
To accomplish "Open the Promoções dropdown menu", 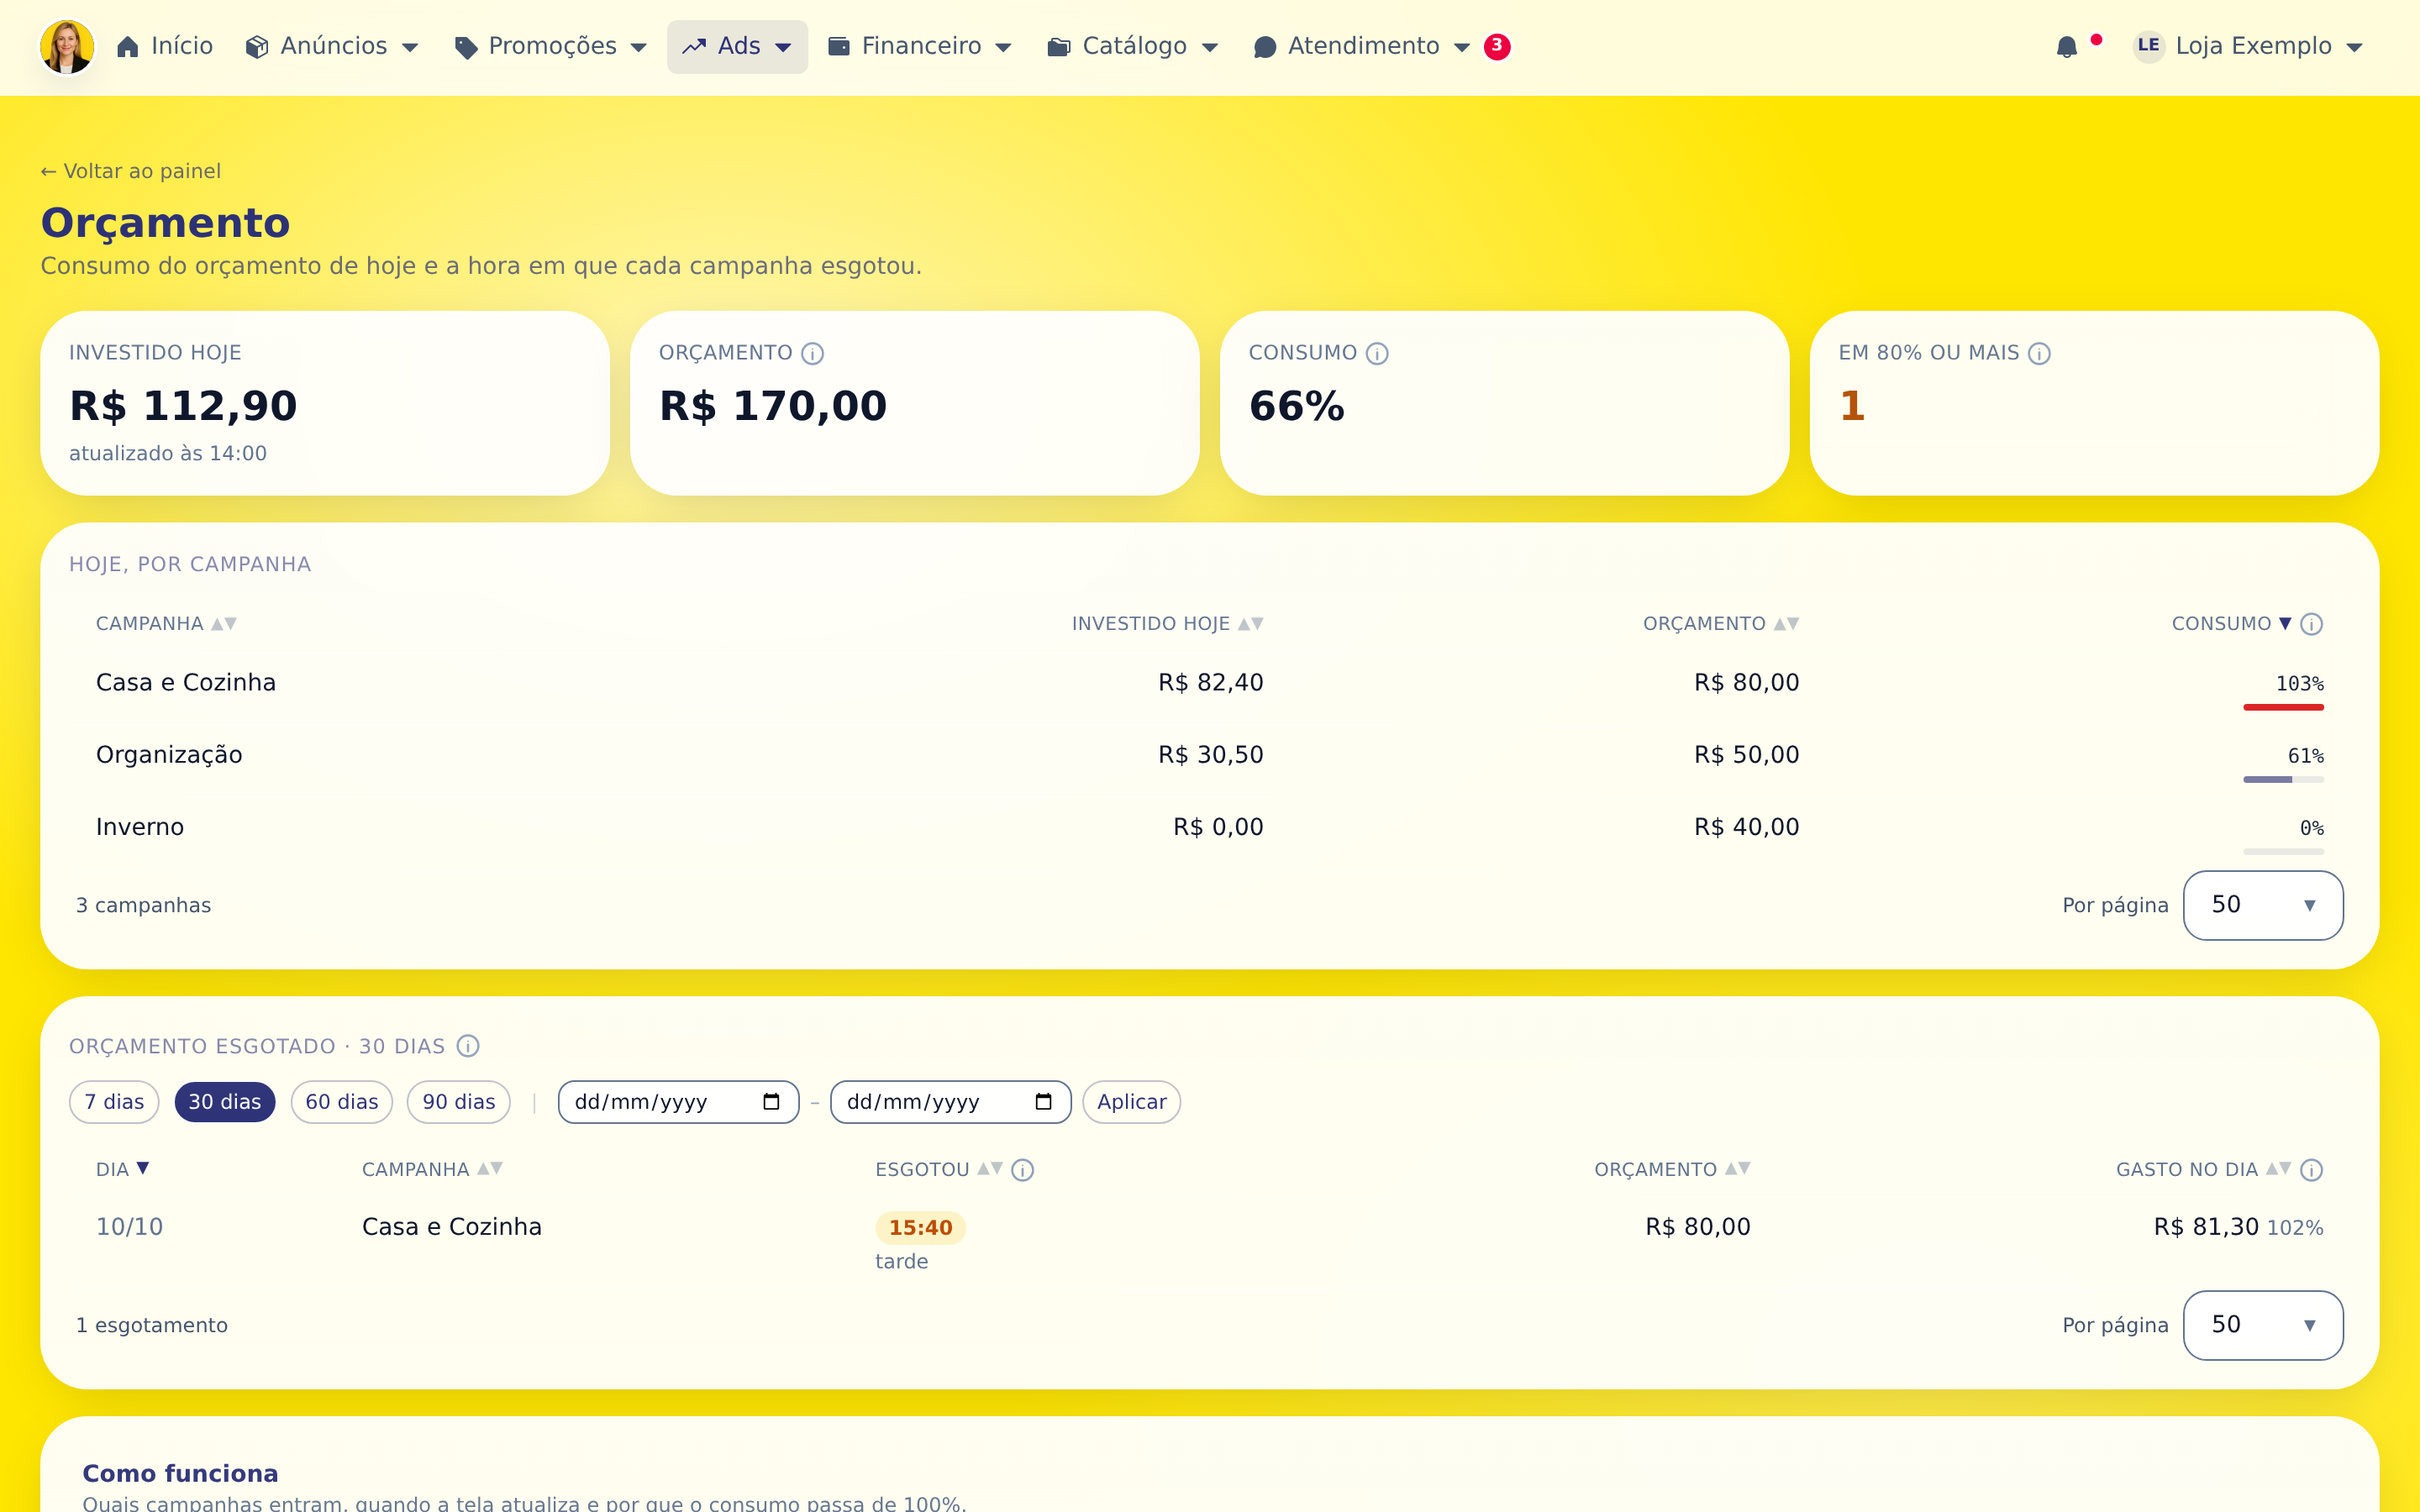I will pyautogui.click(x=551, y=47).
